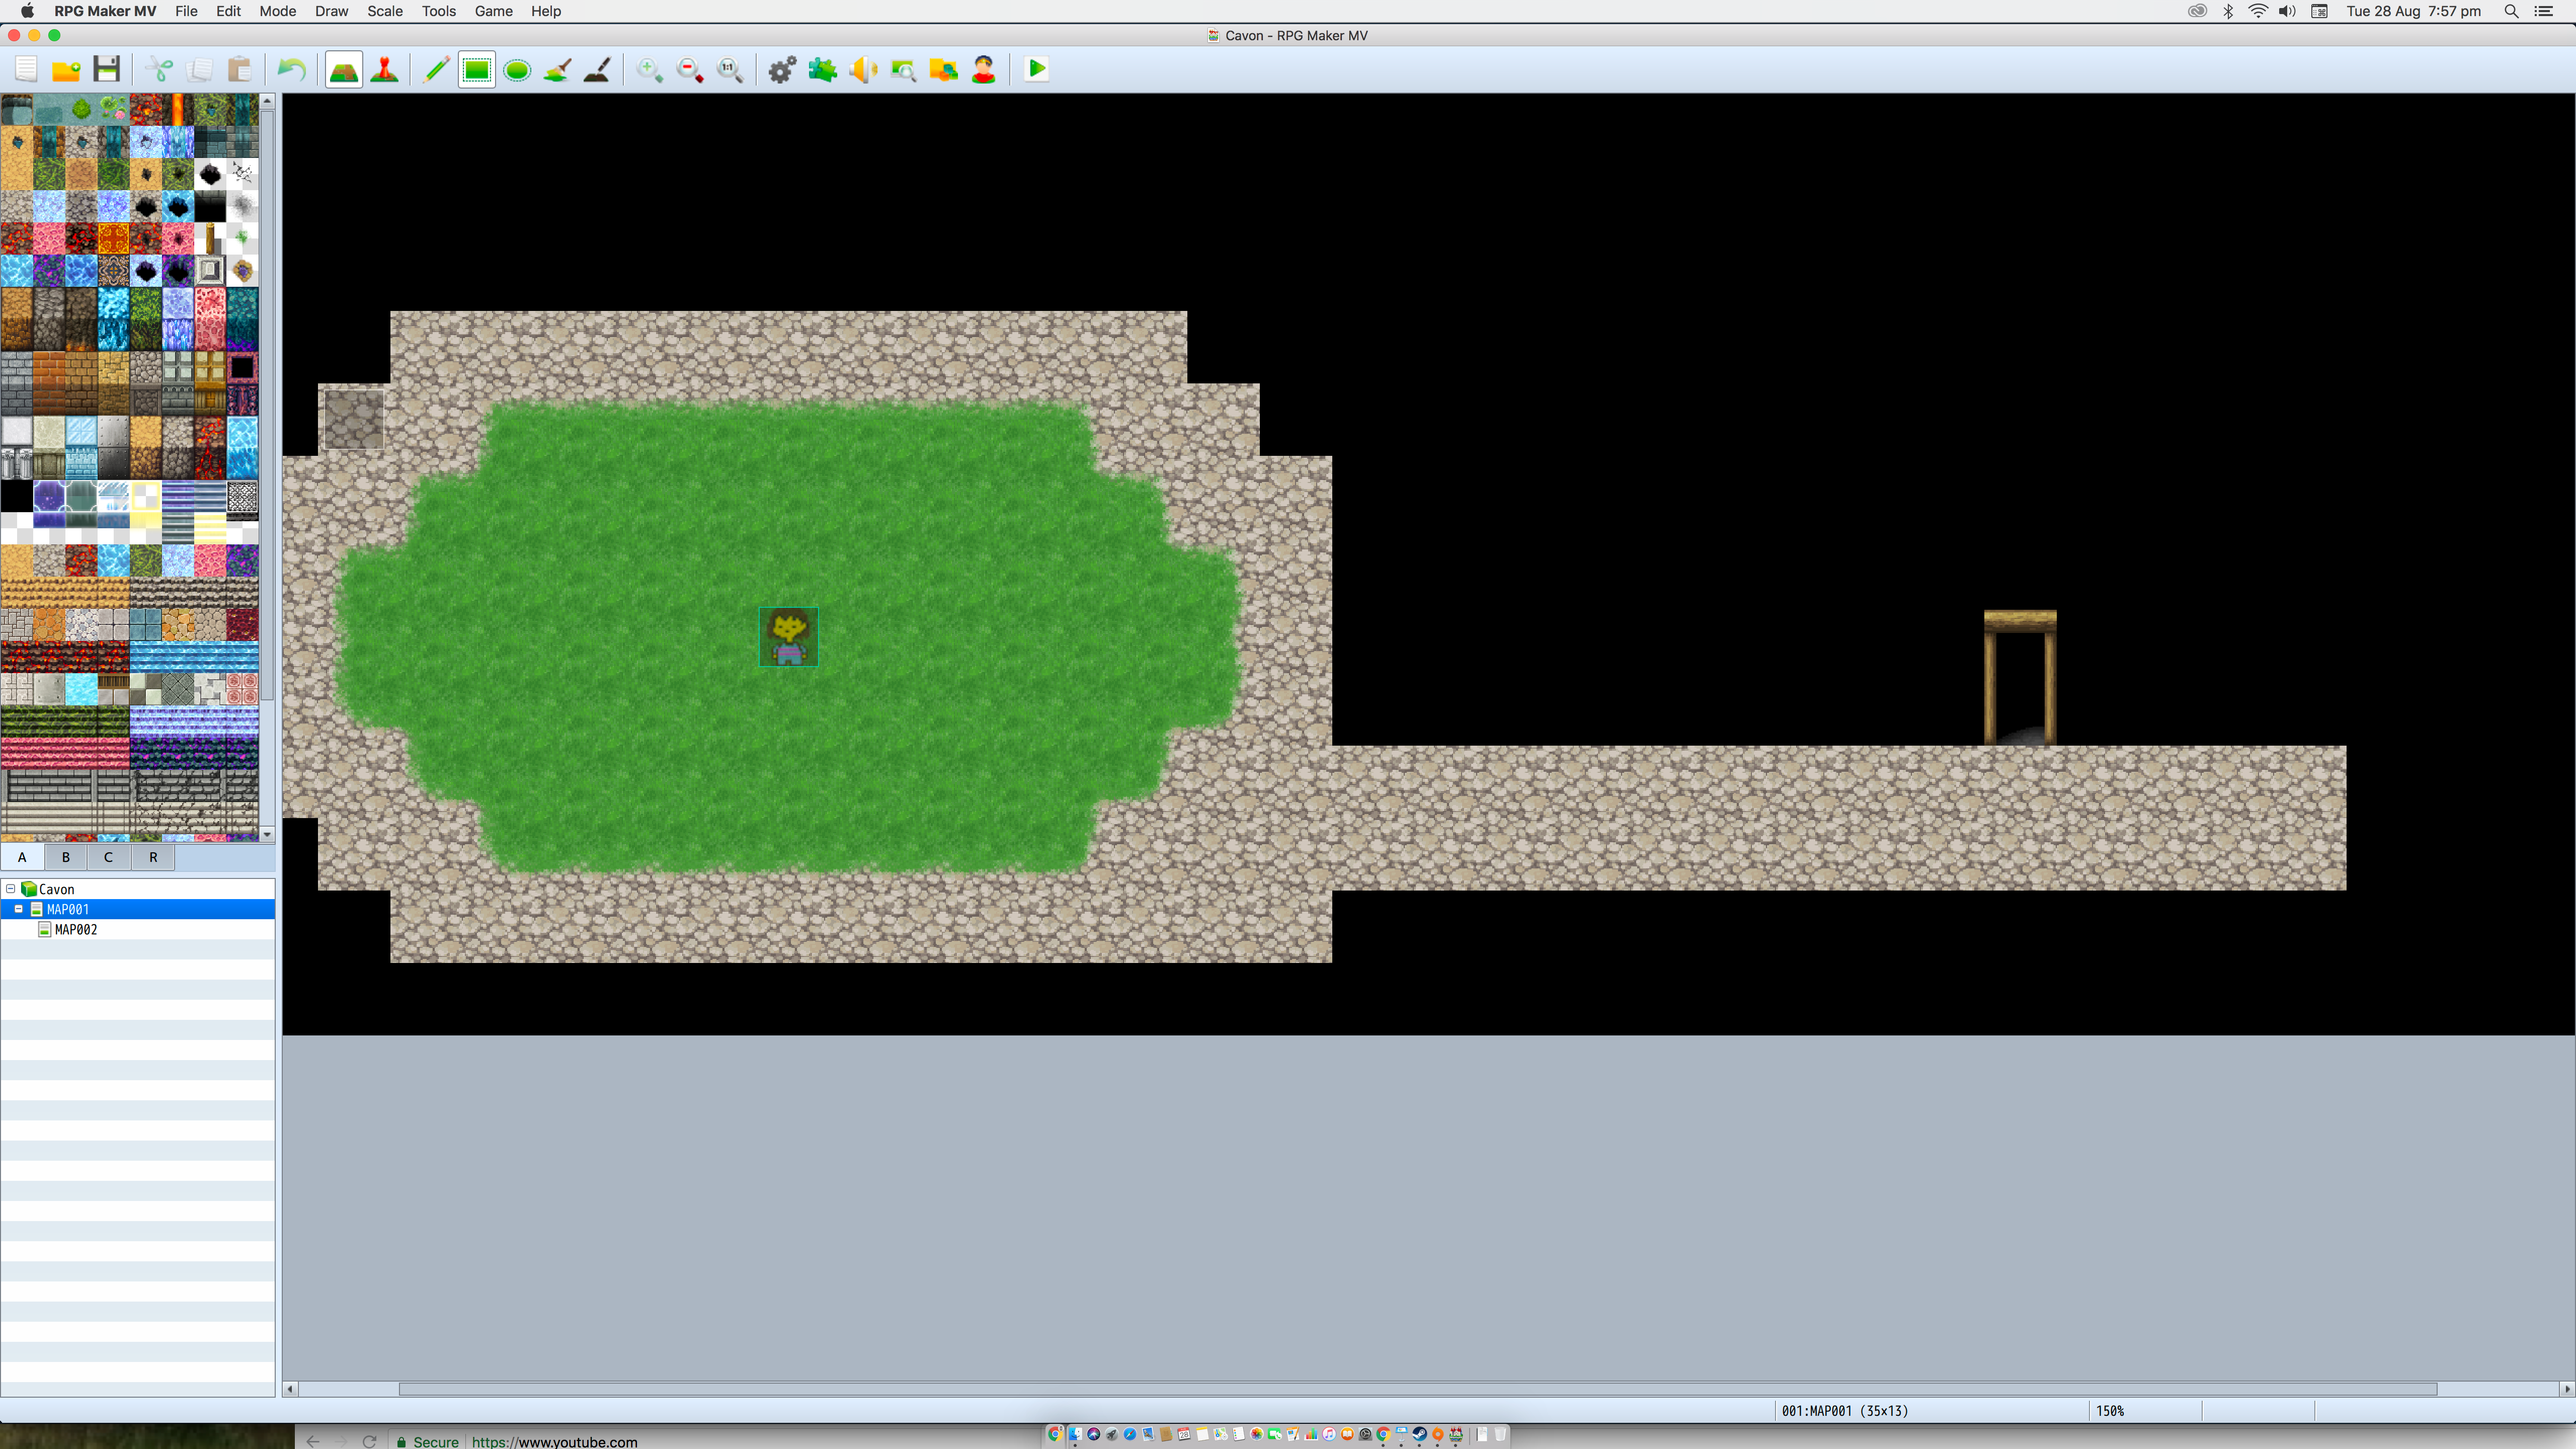The image size is (2576, 1449).
Task: Open the Help menu
Action: (x=546, y=11)
